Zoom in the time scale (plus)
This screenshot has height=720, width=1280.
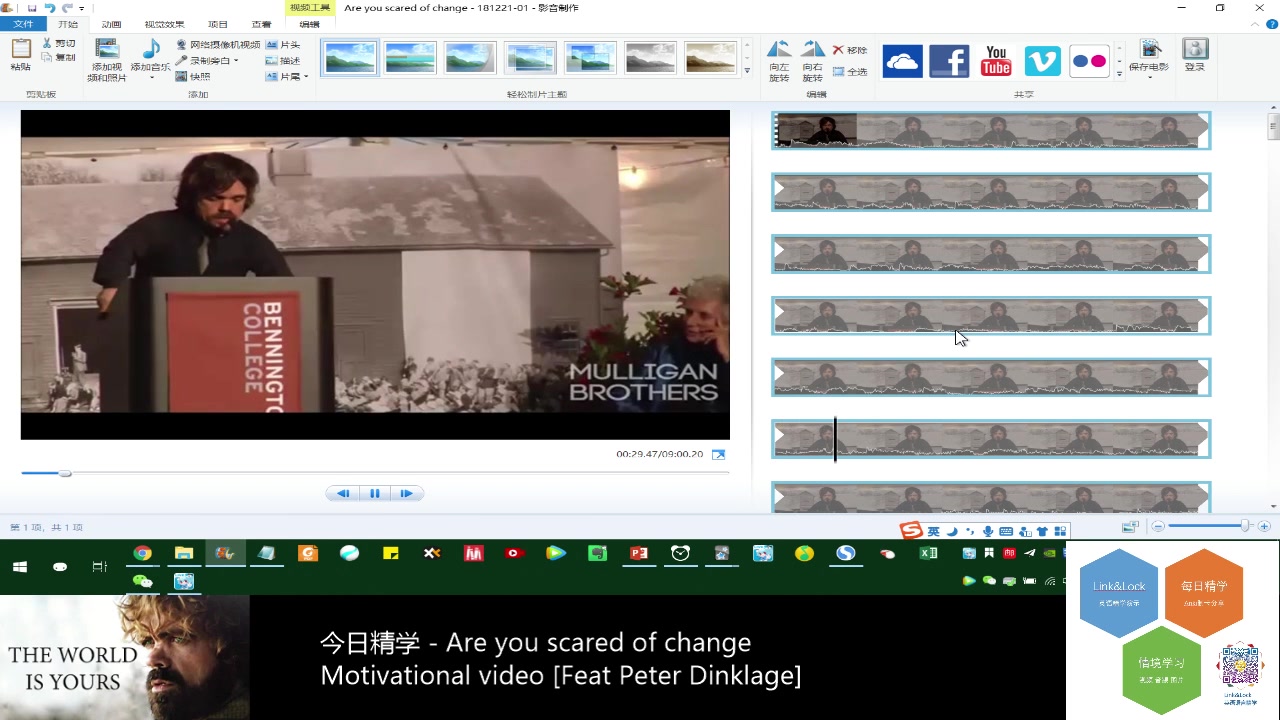tap(1264, 526)
